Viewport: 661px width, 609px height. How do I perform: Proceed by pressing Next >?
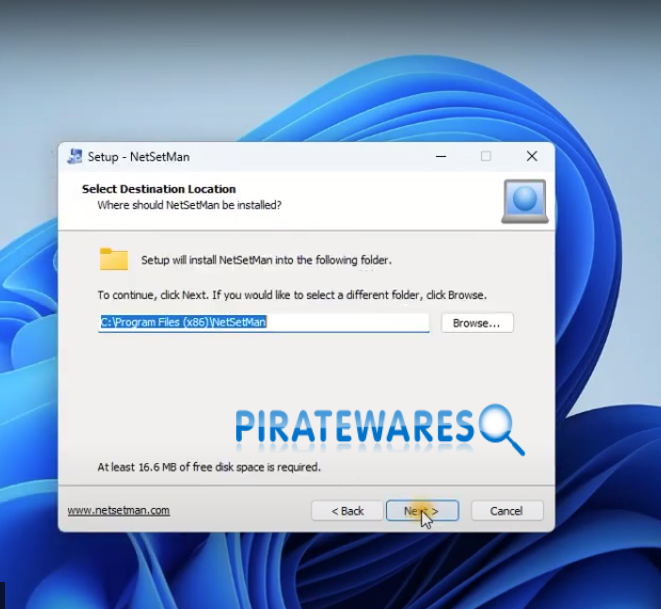click(422, 511)
